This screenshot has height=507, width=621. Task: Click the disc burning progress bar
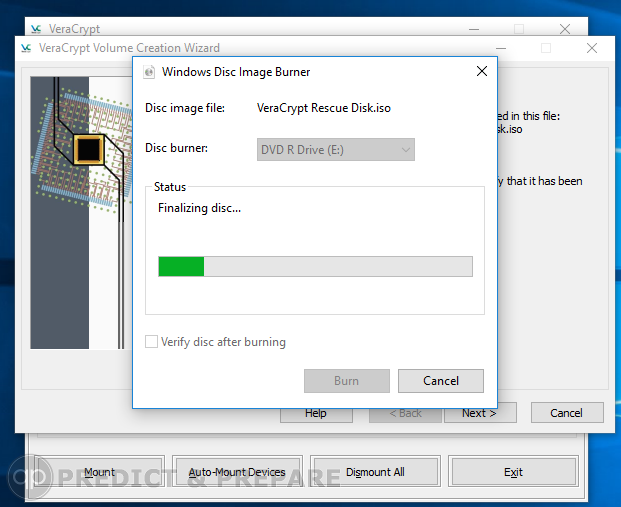click(x=315, y=266)
